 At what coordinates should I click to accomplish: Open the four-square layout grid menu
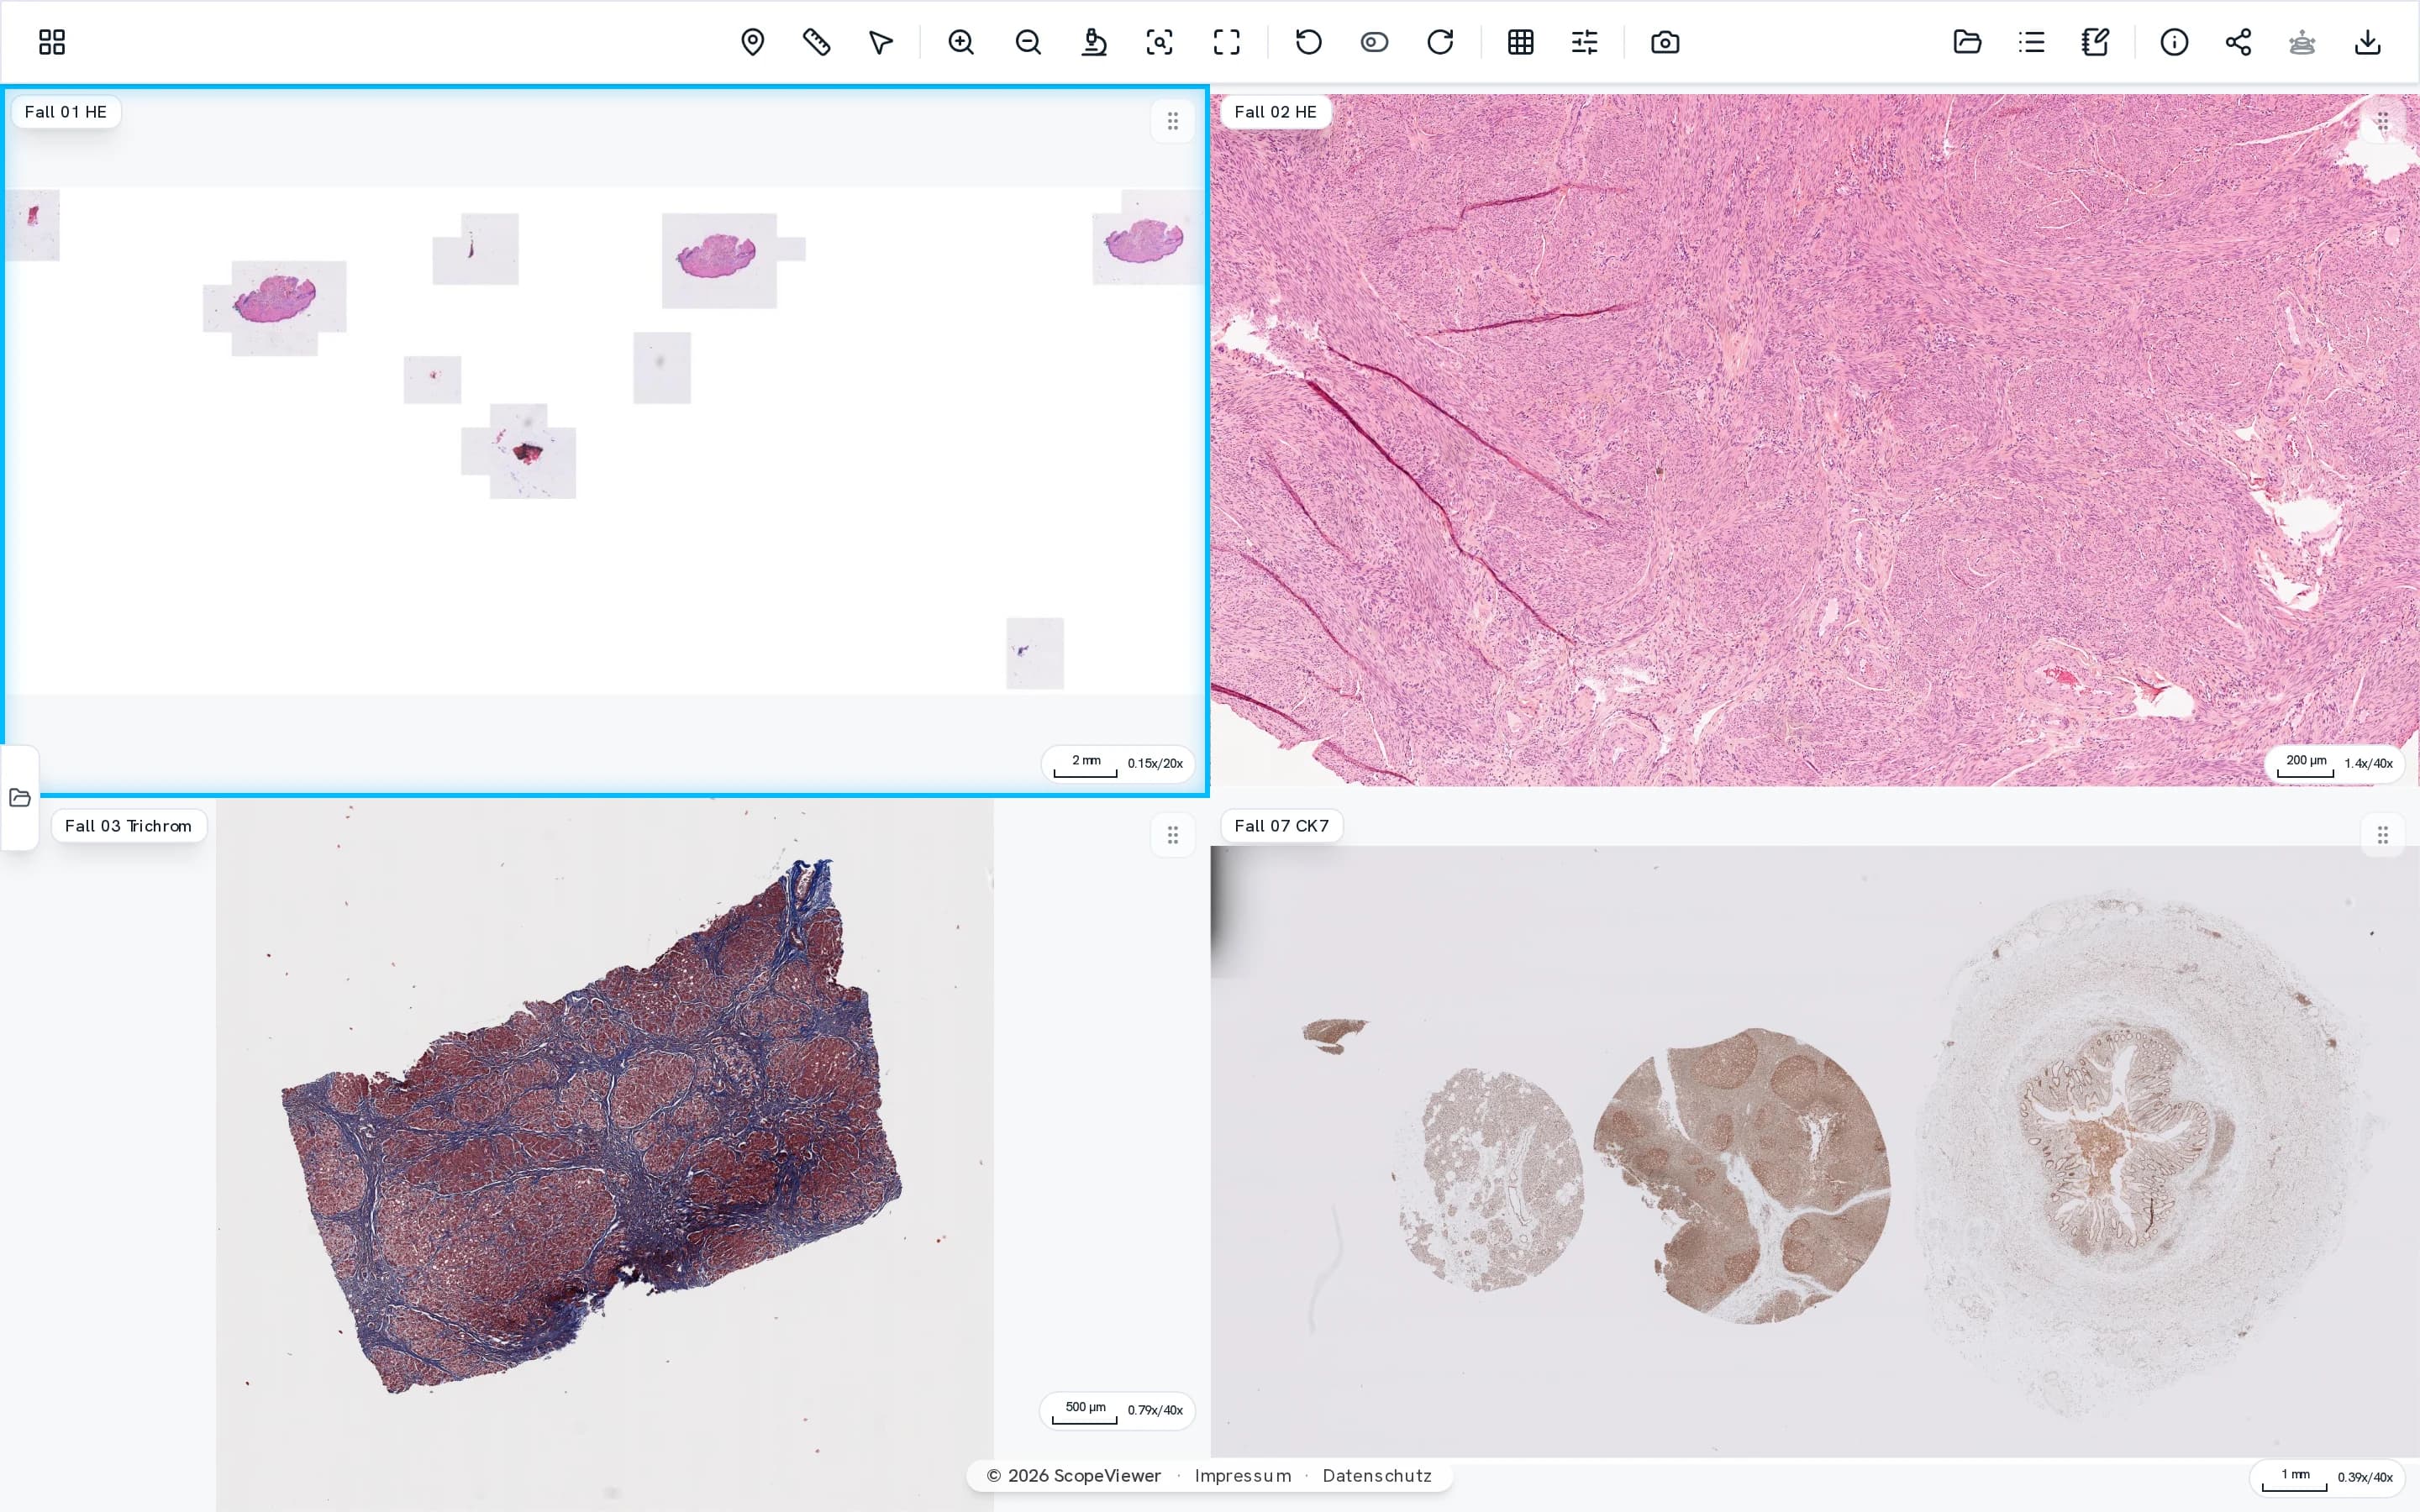pyautogui.click(x=52, y=42)
